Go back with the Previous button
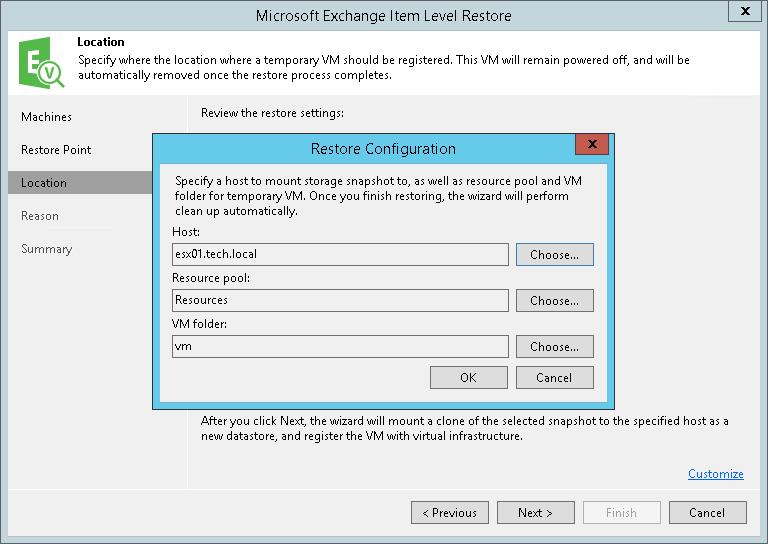768x544 pixels. [x=450, y=513]
